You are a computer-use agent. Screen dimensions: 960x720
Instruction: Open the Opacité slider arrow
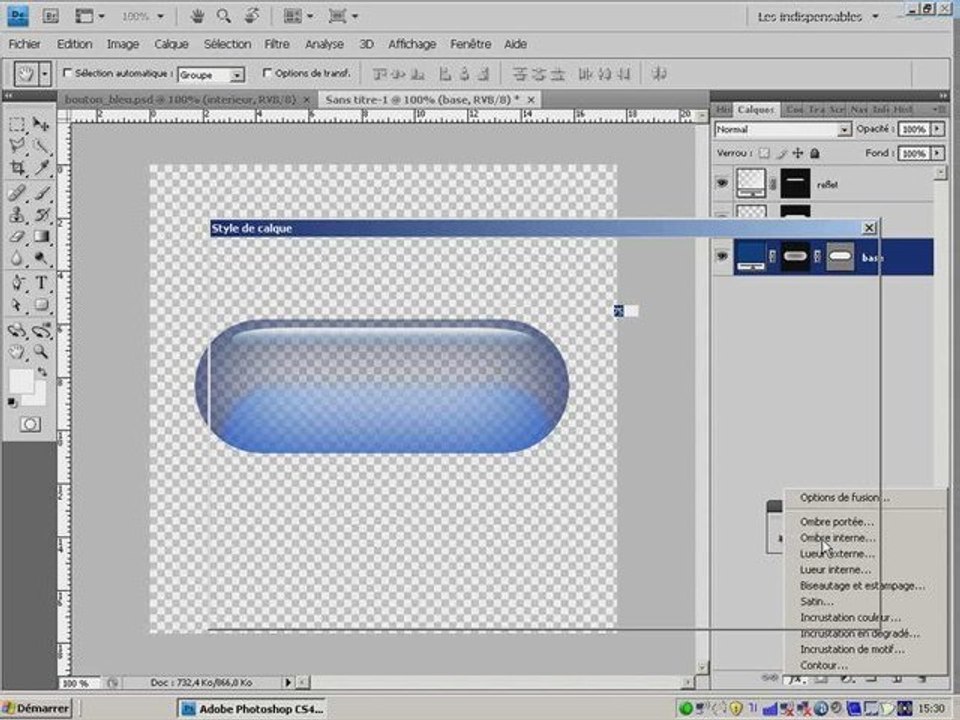click(x=938, y=129)
